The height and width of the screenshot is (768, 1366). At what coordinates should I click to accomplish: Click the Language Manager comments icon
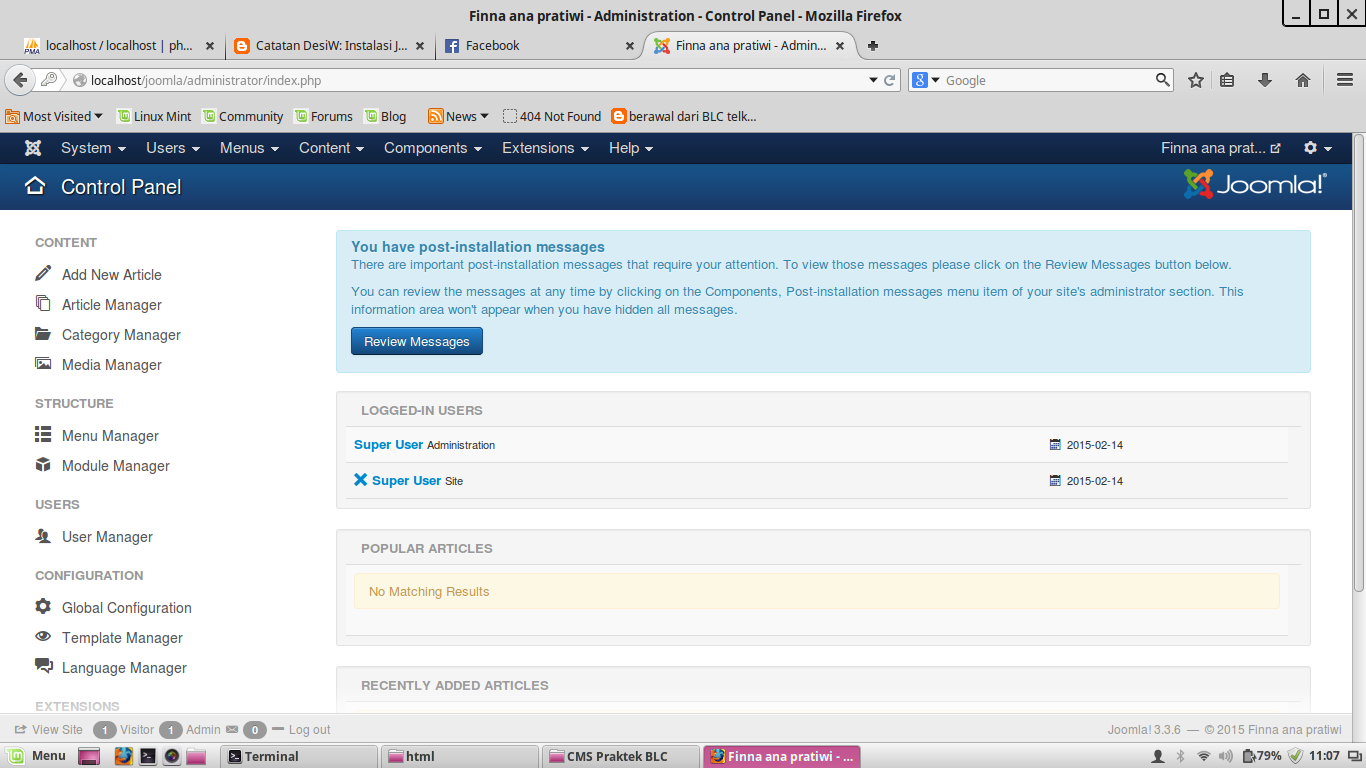click(43, 666)
